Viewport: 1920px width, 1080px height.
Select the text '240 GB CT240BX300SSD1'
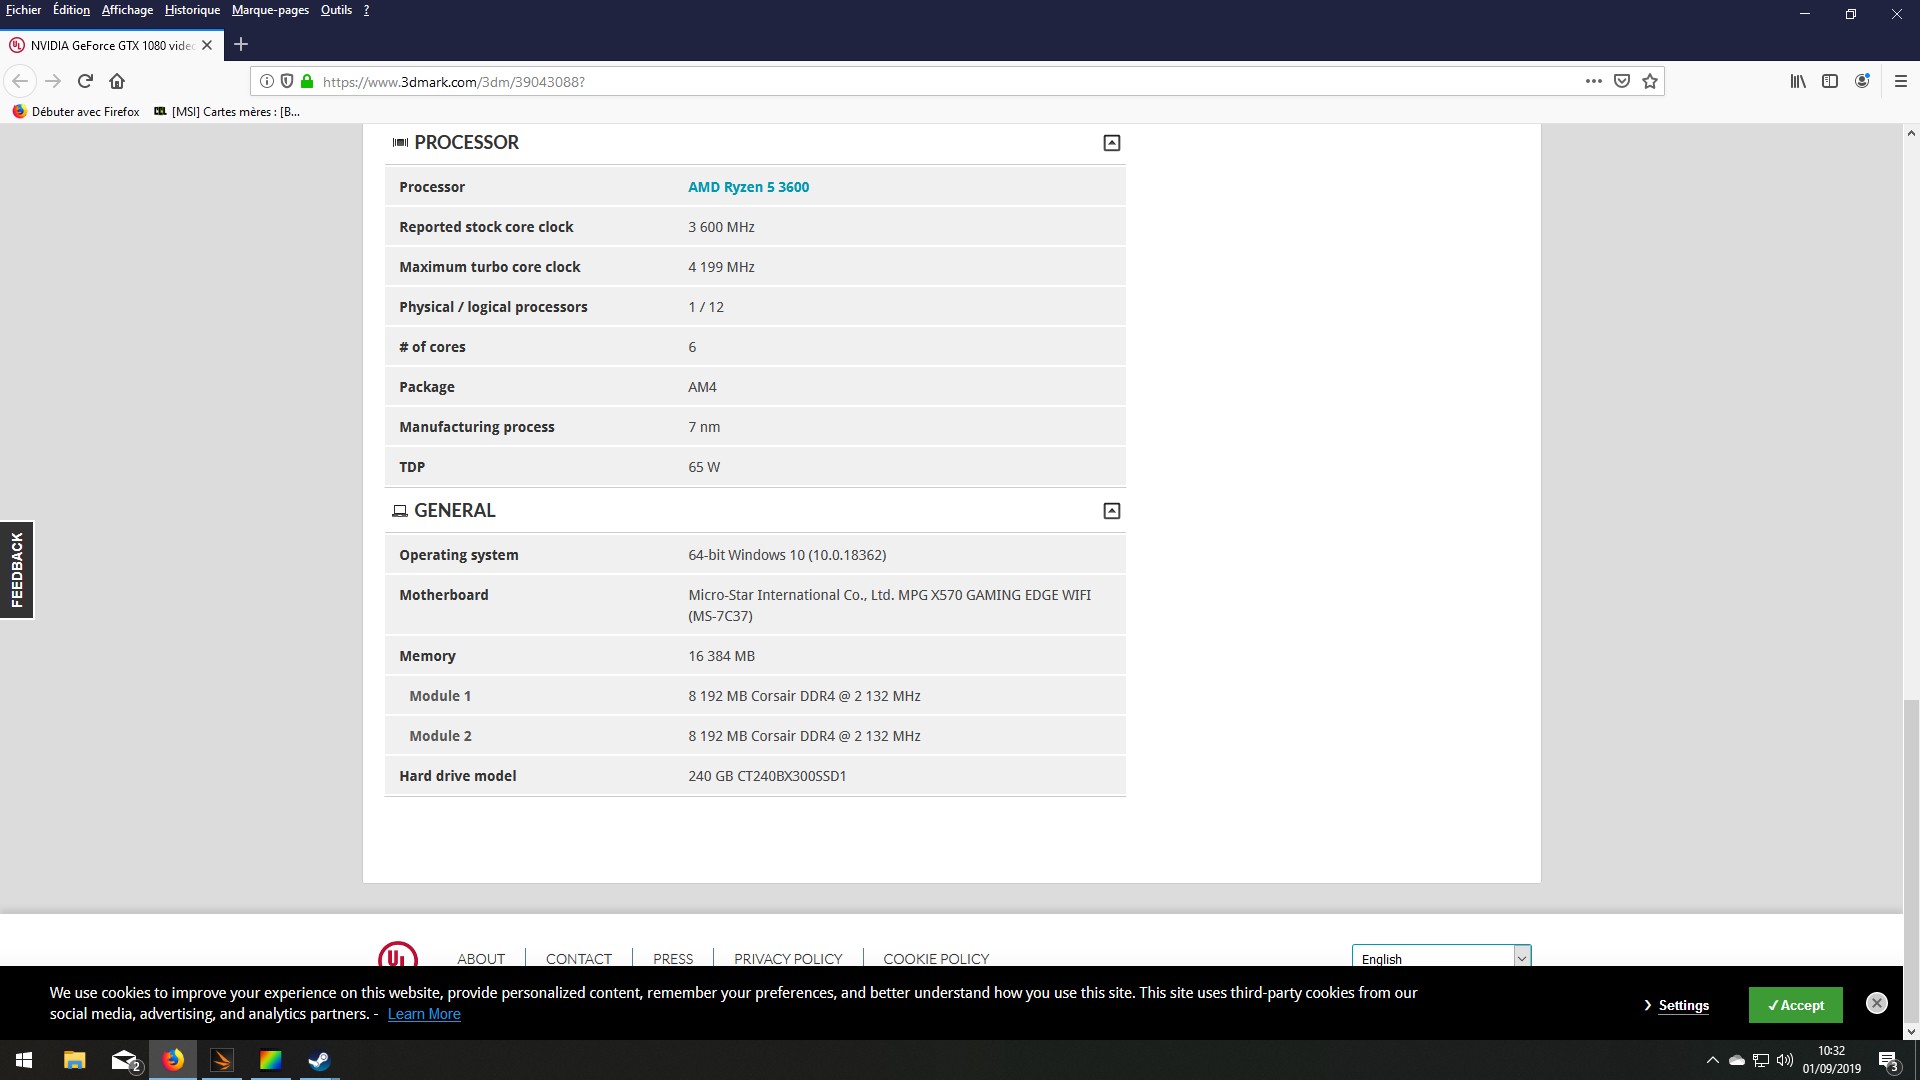[767, 776]
